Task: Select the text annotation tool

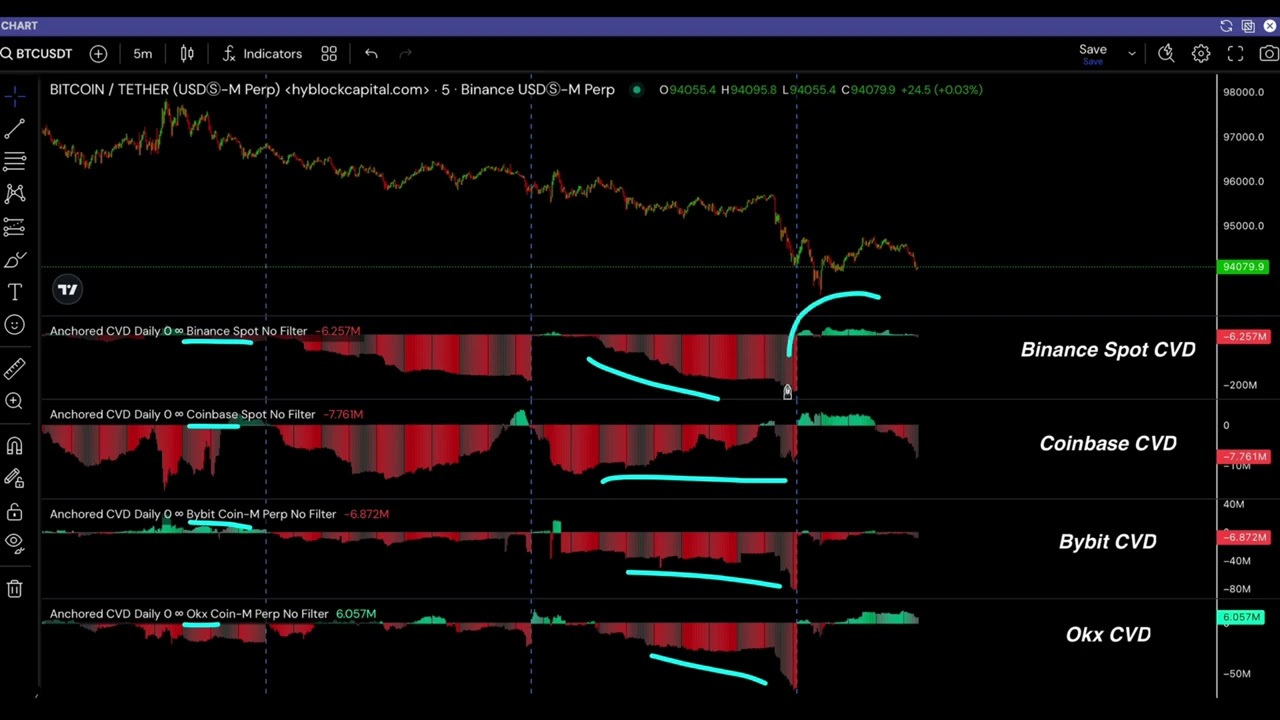Action: tap(14, 292)
